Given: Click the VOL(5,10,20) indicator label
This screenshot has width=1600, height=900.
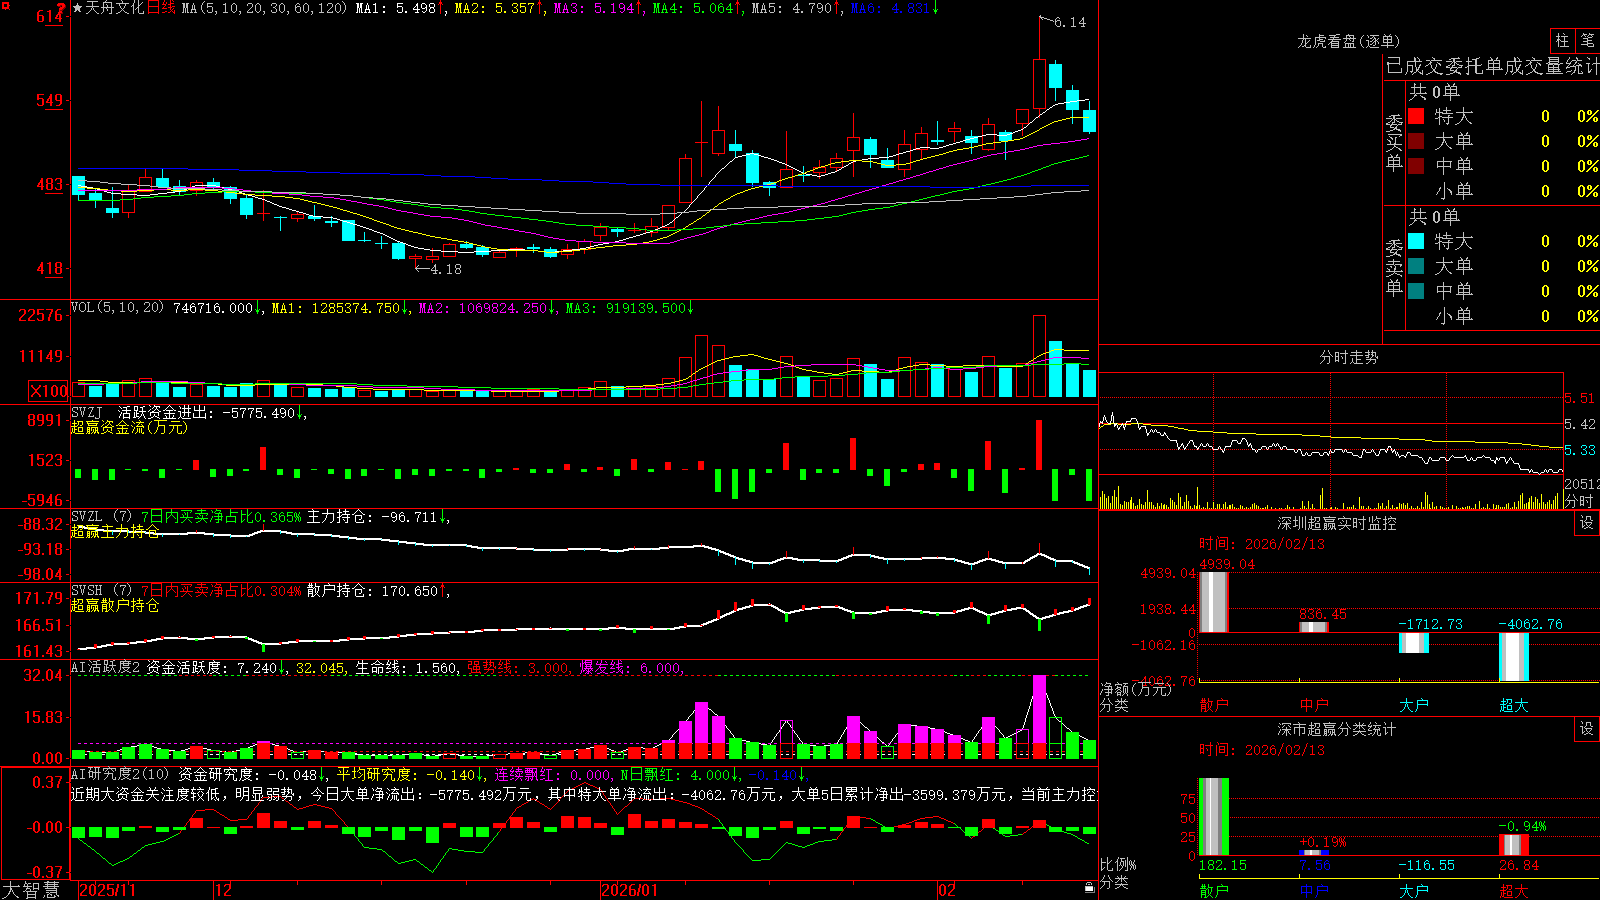Looking at the screenshot, I should click(117, 308).
